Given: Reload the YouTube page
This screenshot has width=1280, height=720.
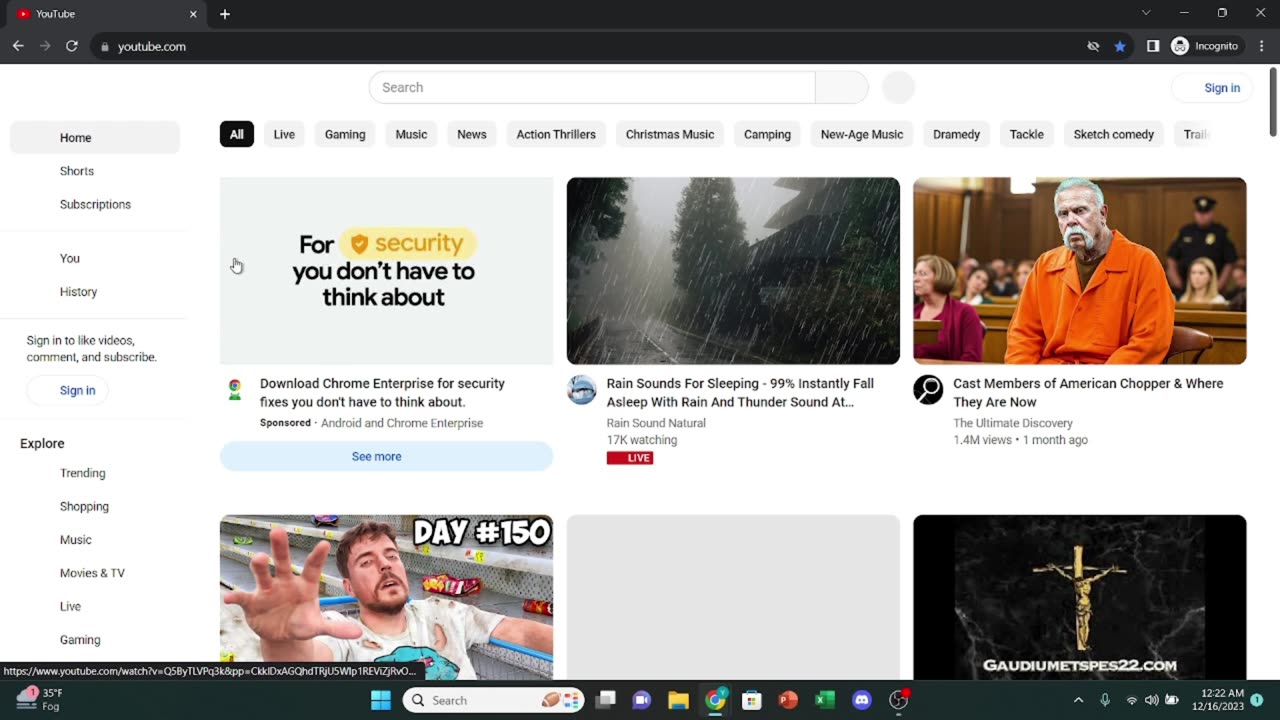Looking at the screenshot, I should coord(72,46).
